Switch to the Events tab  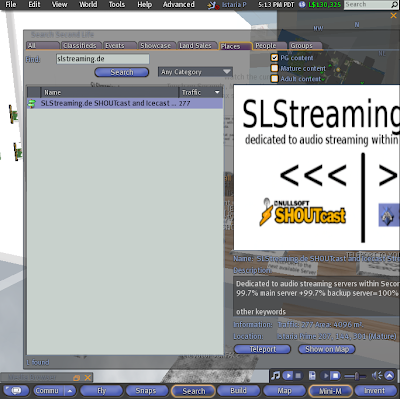[x=120, y=46]
